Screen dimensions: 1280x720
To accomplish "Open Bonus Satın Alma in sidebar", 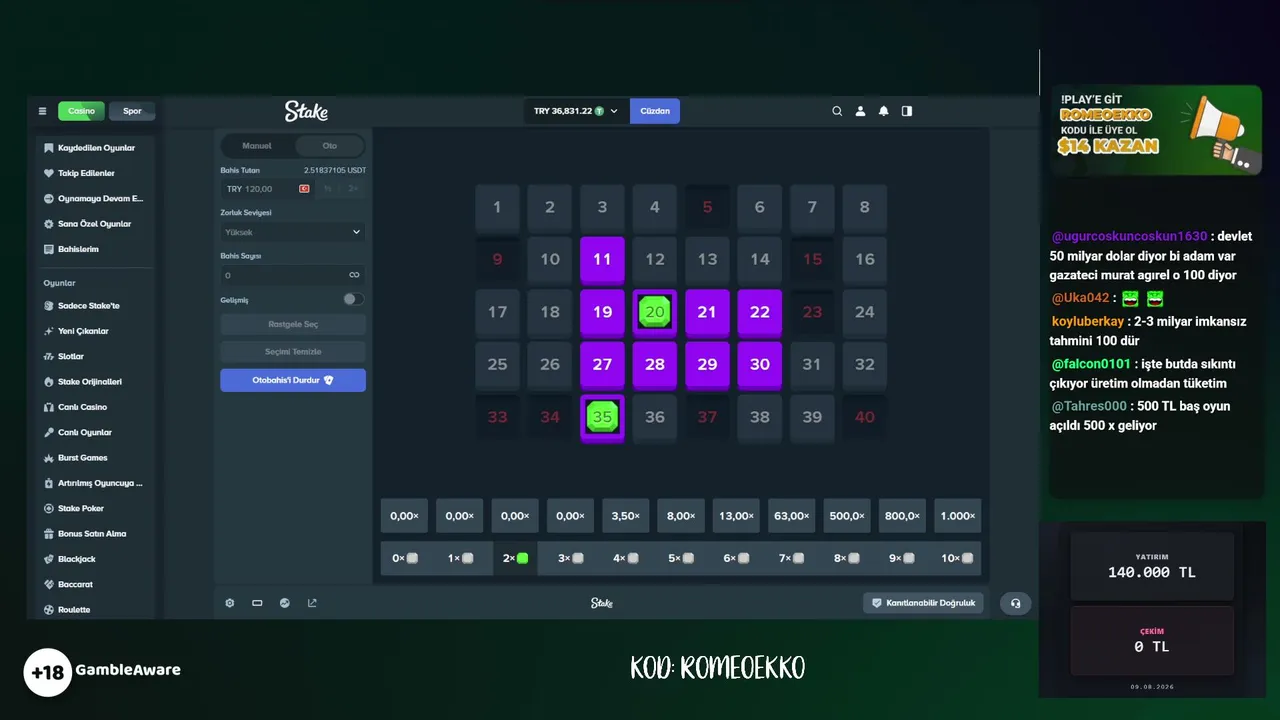I will 90,534.
